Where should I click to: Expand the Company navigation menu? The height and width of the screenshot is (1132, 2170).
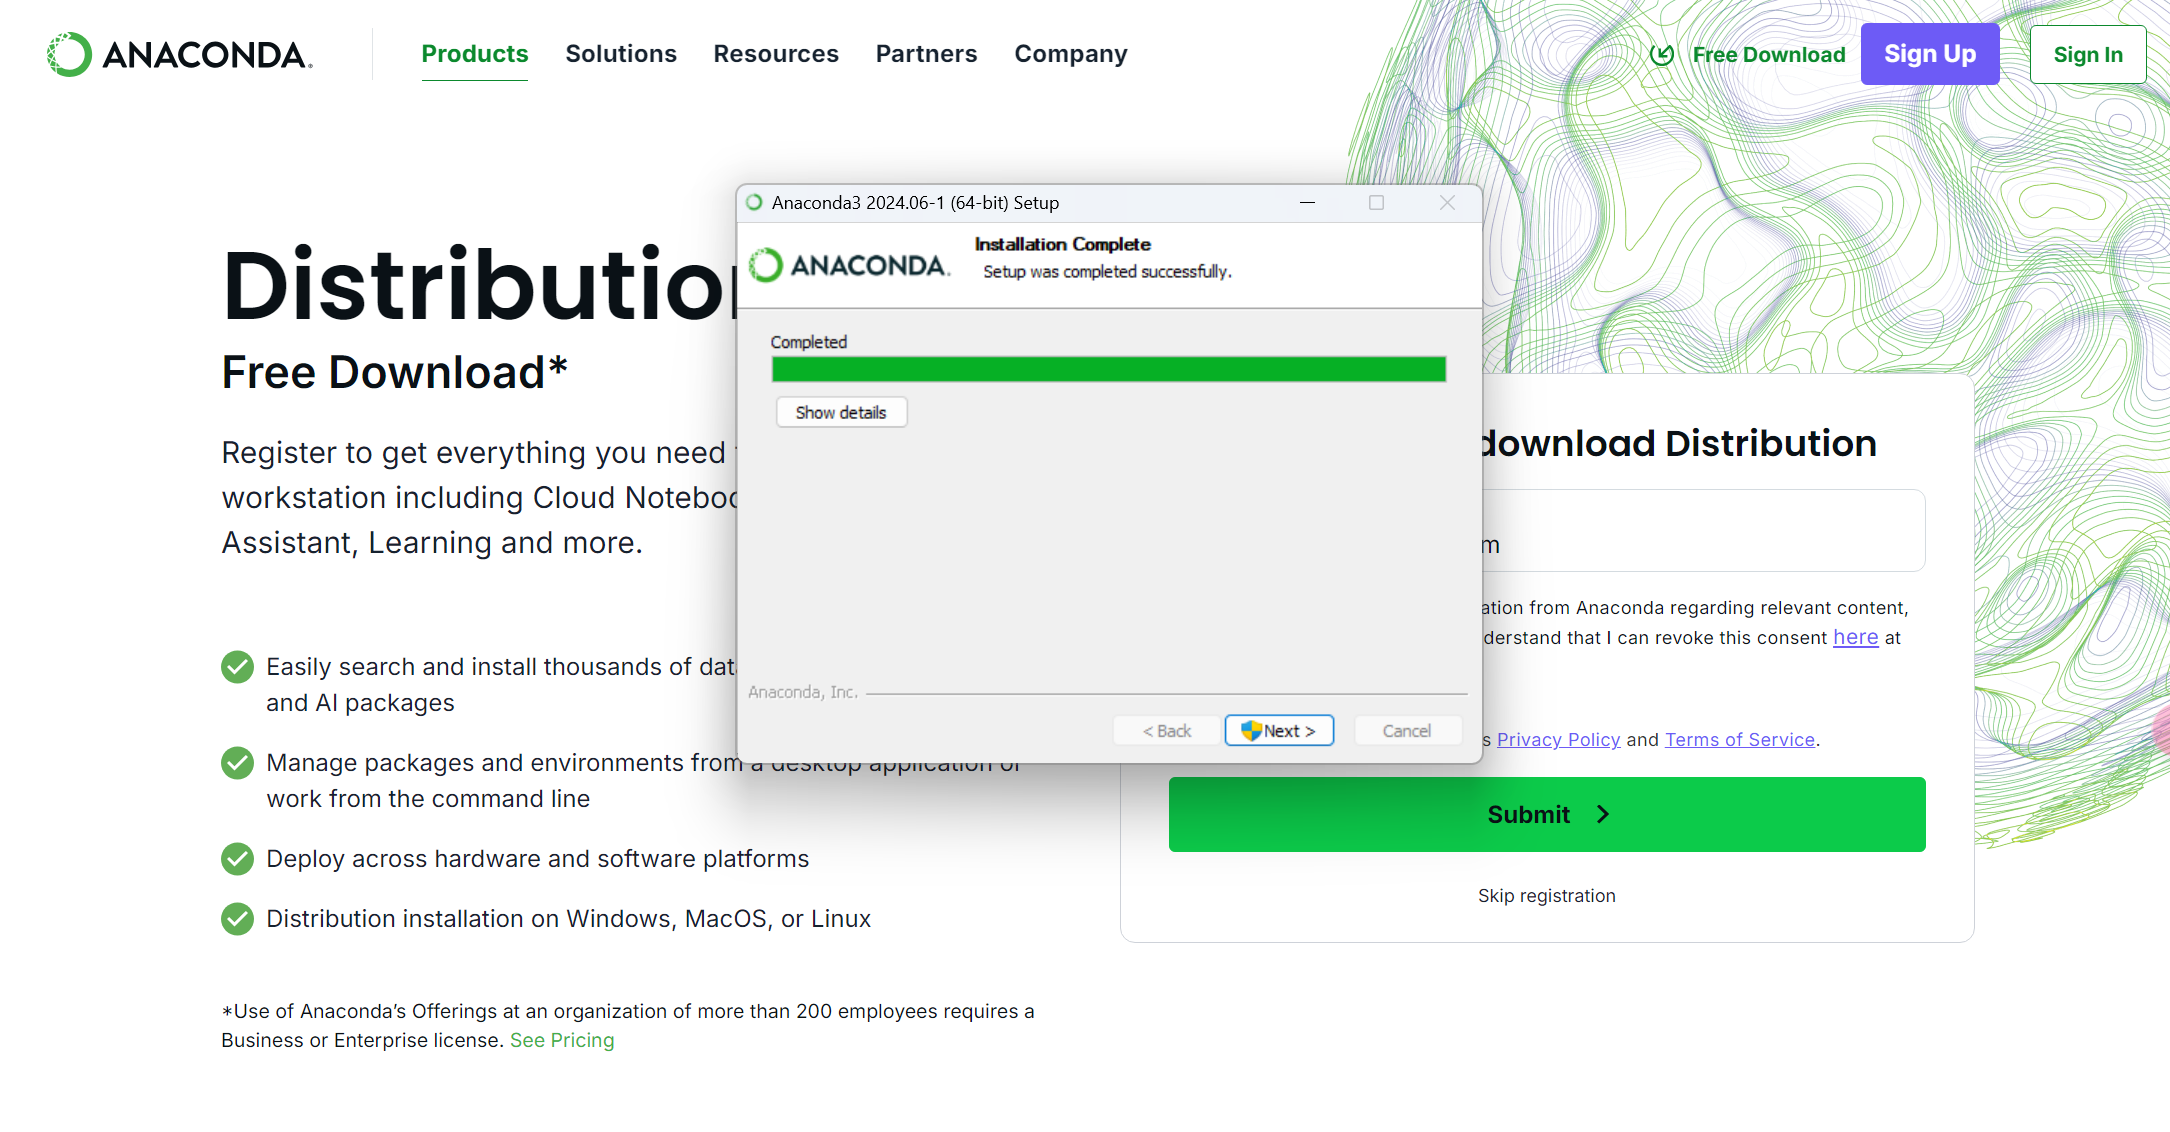[x=1071, y=54]
